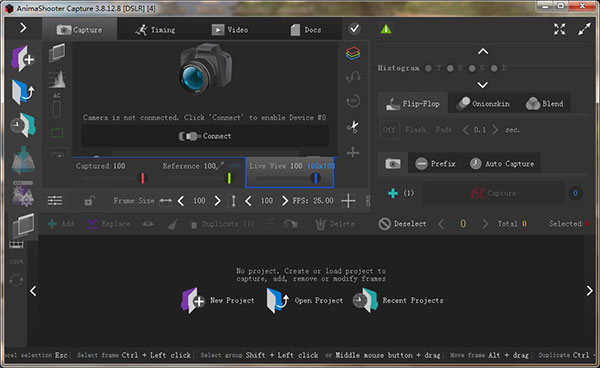Switch to the Capture tab

coord(79,29)
